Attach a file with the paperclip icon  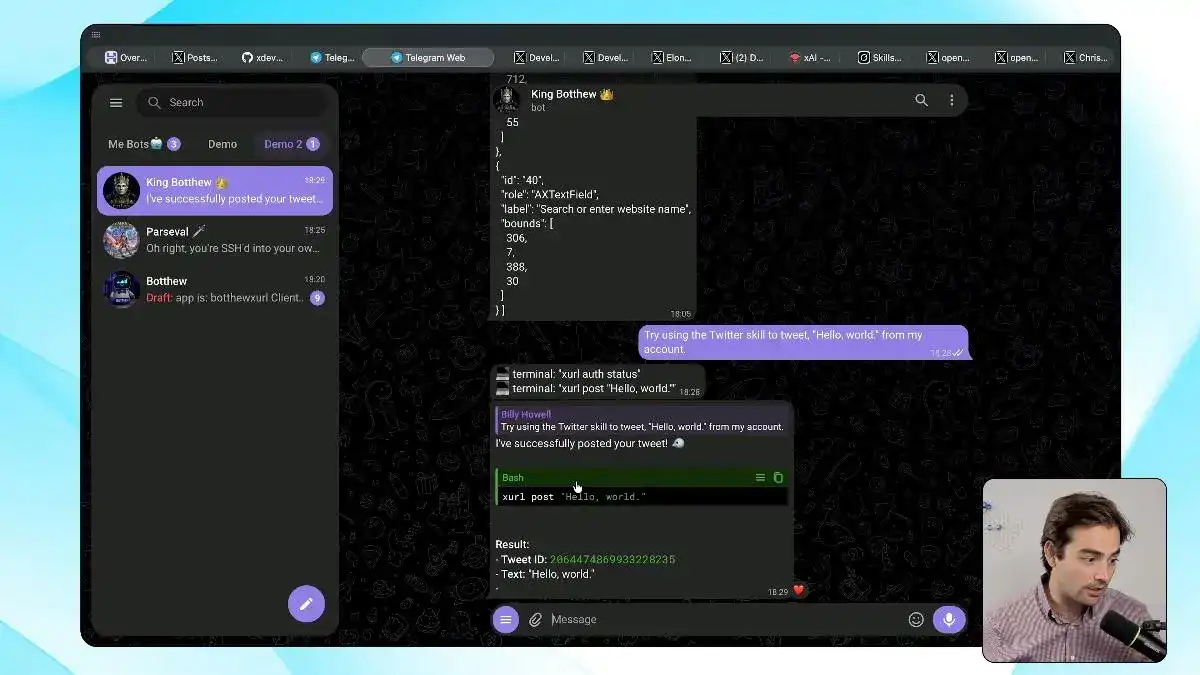(536, 620)
